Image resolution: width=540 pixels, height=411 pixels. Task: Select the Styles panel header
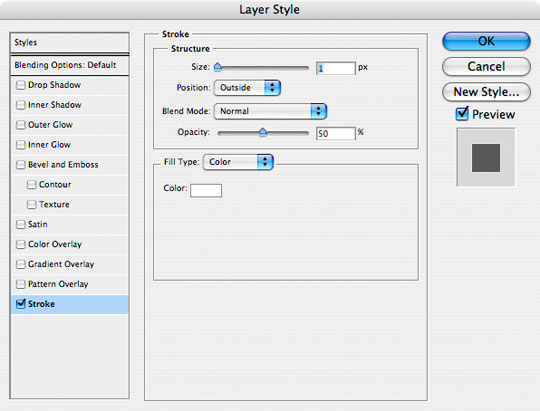pyautogui.click(x=70, y=43)
